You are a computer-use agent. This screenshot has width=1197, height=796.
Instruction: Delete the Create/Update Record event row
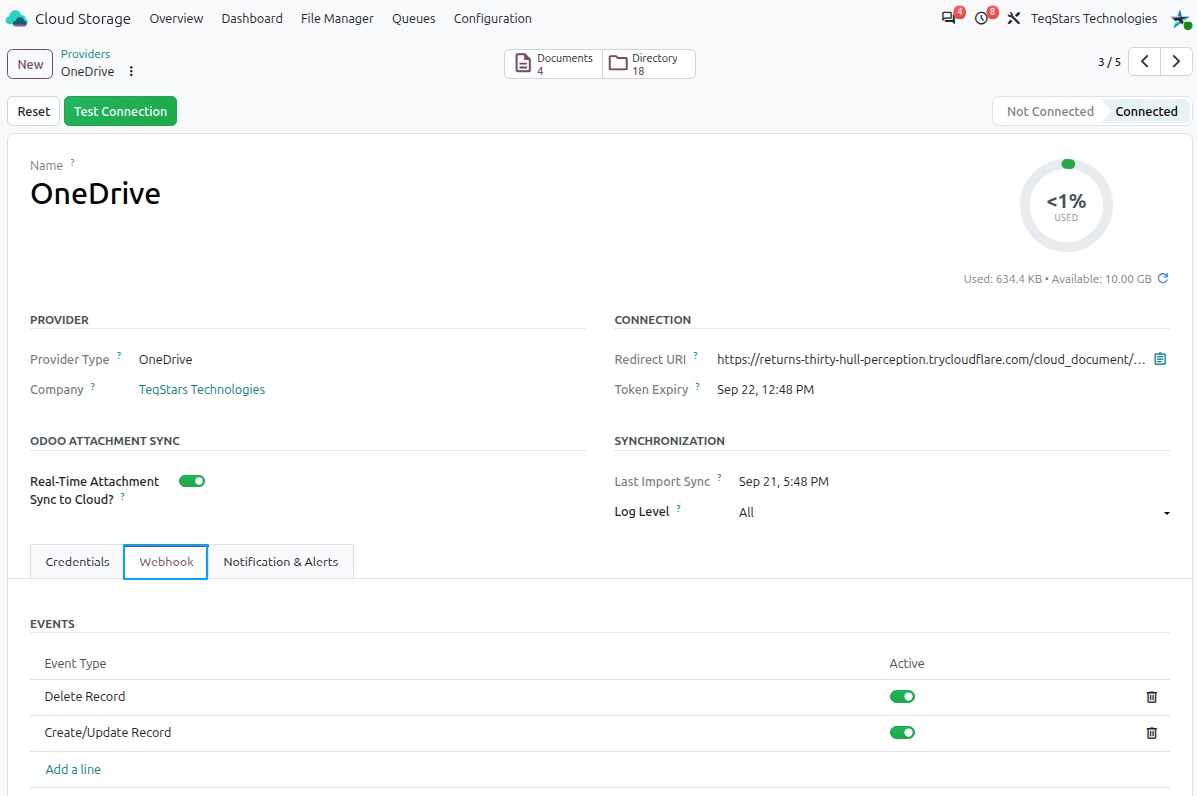[x=1152, y=733]
